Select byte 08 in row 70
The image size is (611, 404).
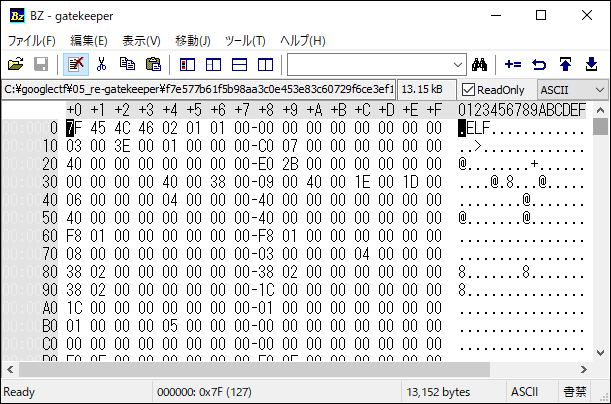[x=74, y=254]
